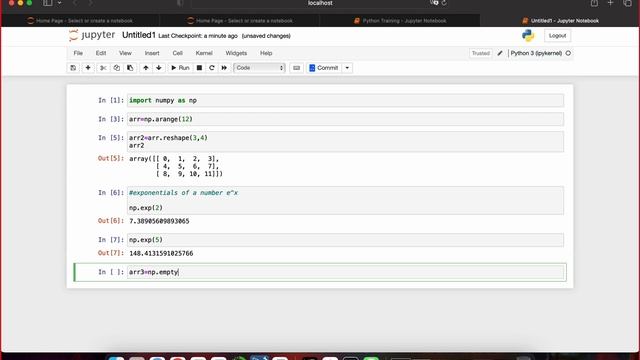Click the array output of Out[5]
The height and width of the screenshot is (360, 640).
coord(176,166)
